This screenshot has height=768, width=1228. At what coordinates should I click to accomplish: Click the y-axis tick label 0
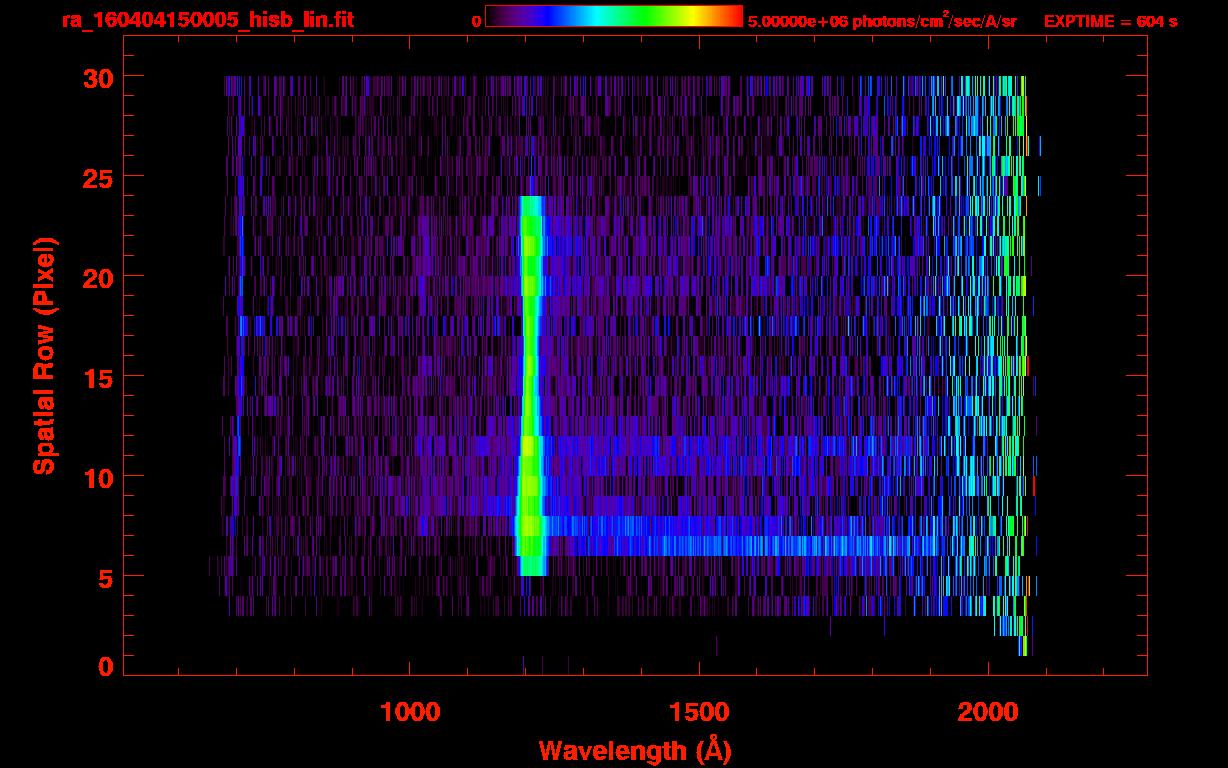[x=105, y=666]
